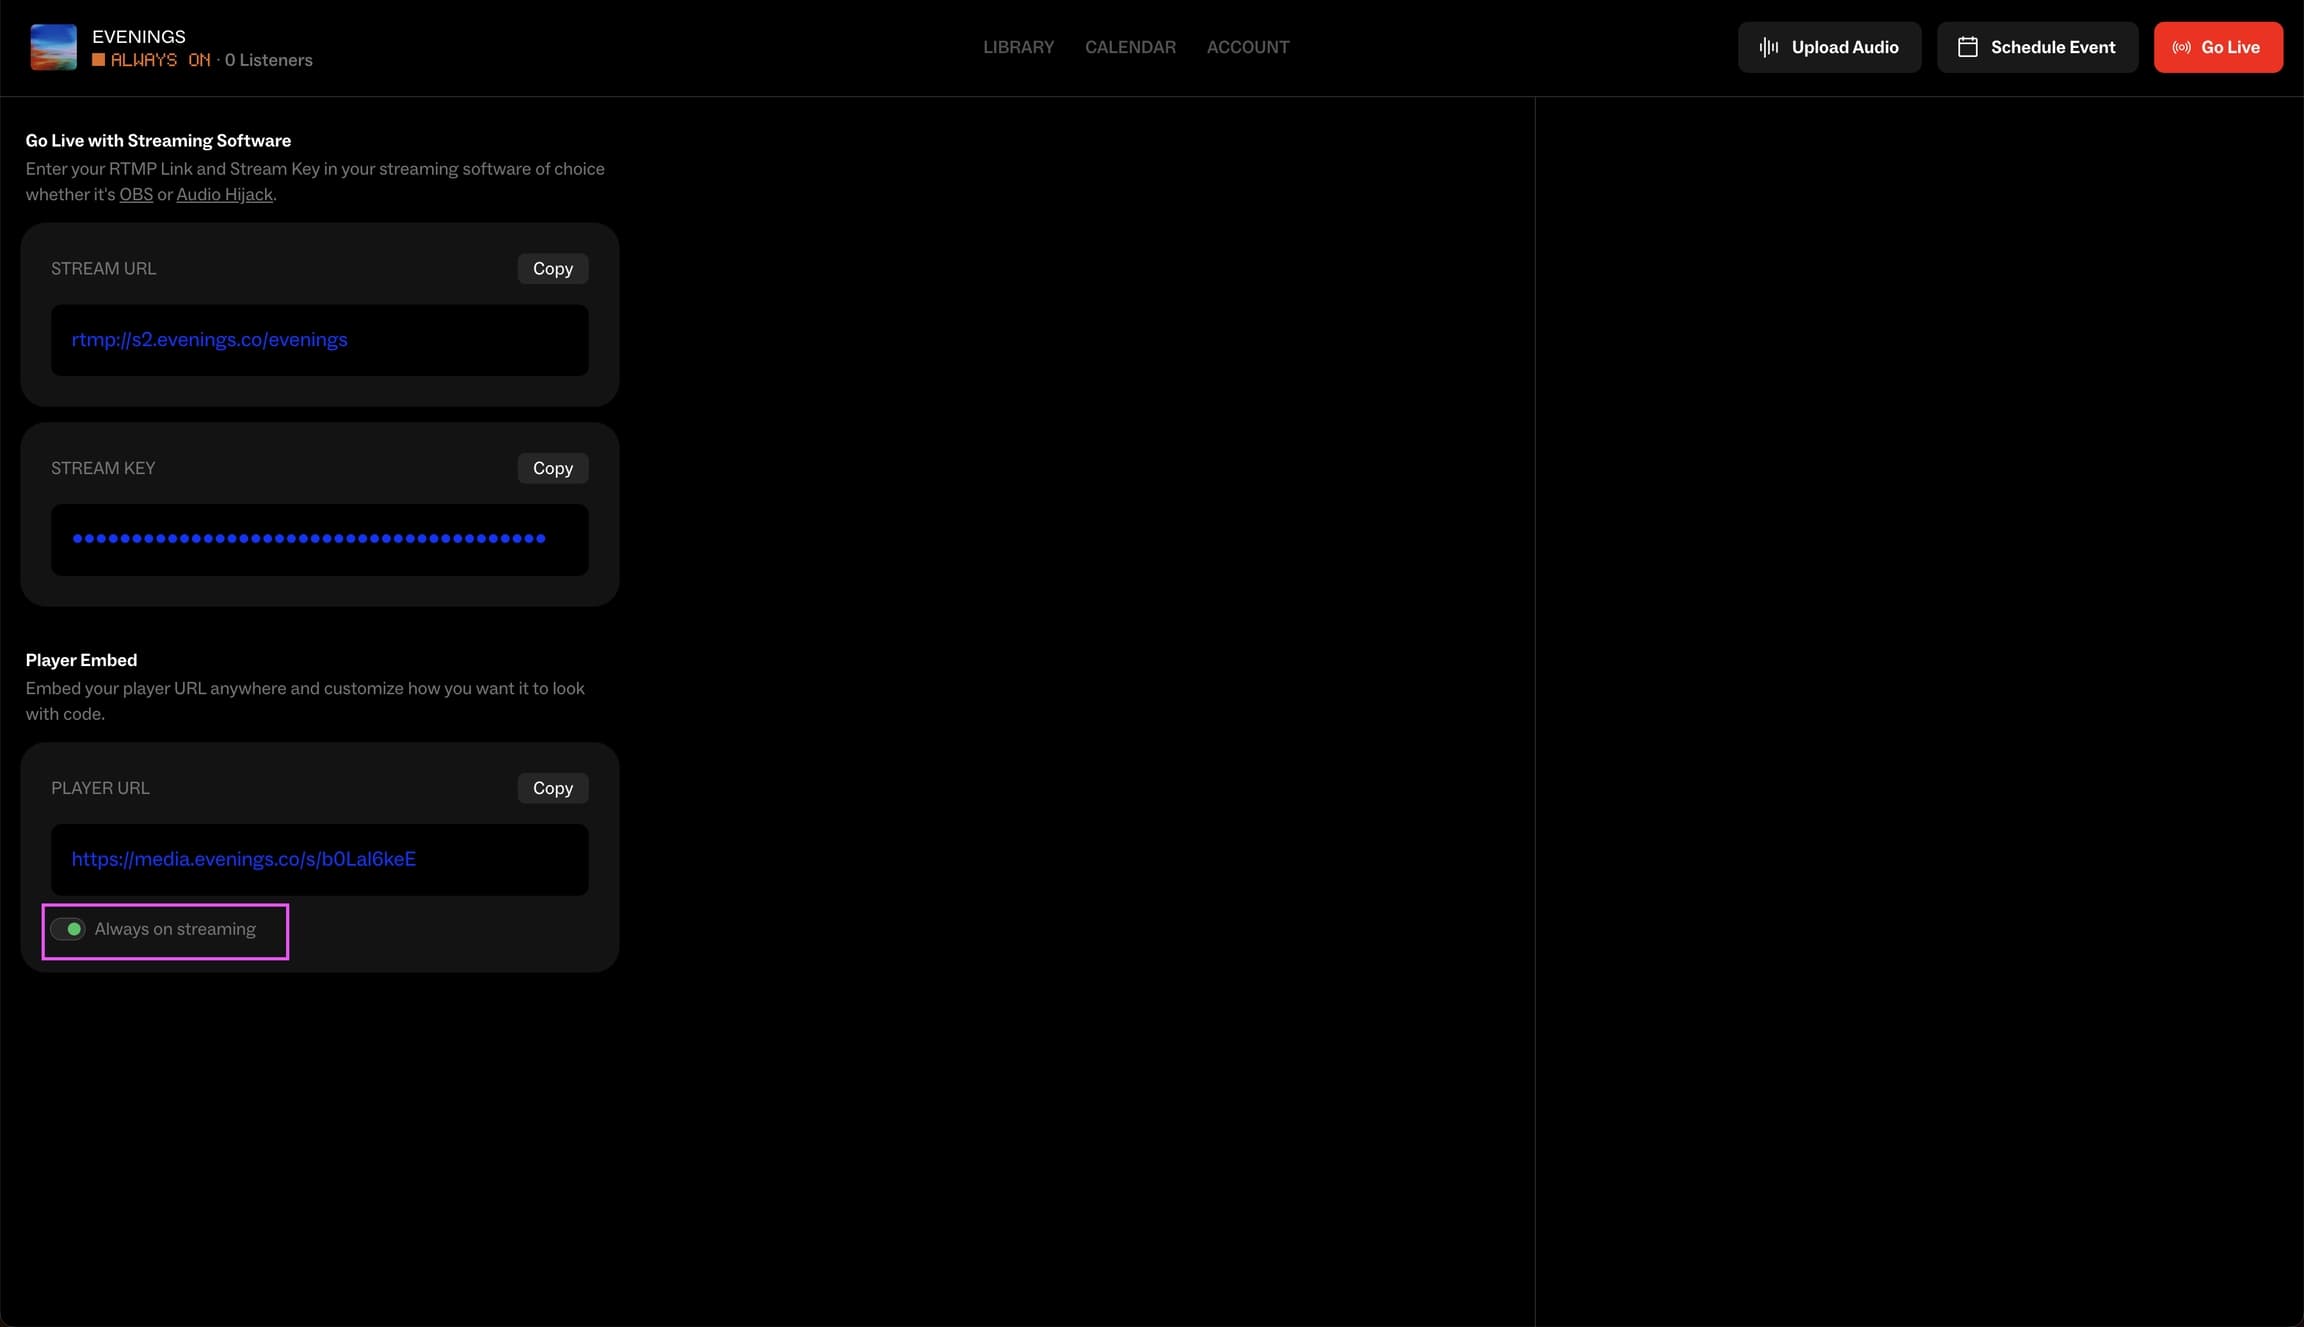2304x1327 pixels.
Task: Copy the Stream Key
Action: click(552, 468)
